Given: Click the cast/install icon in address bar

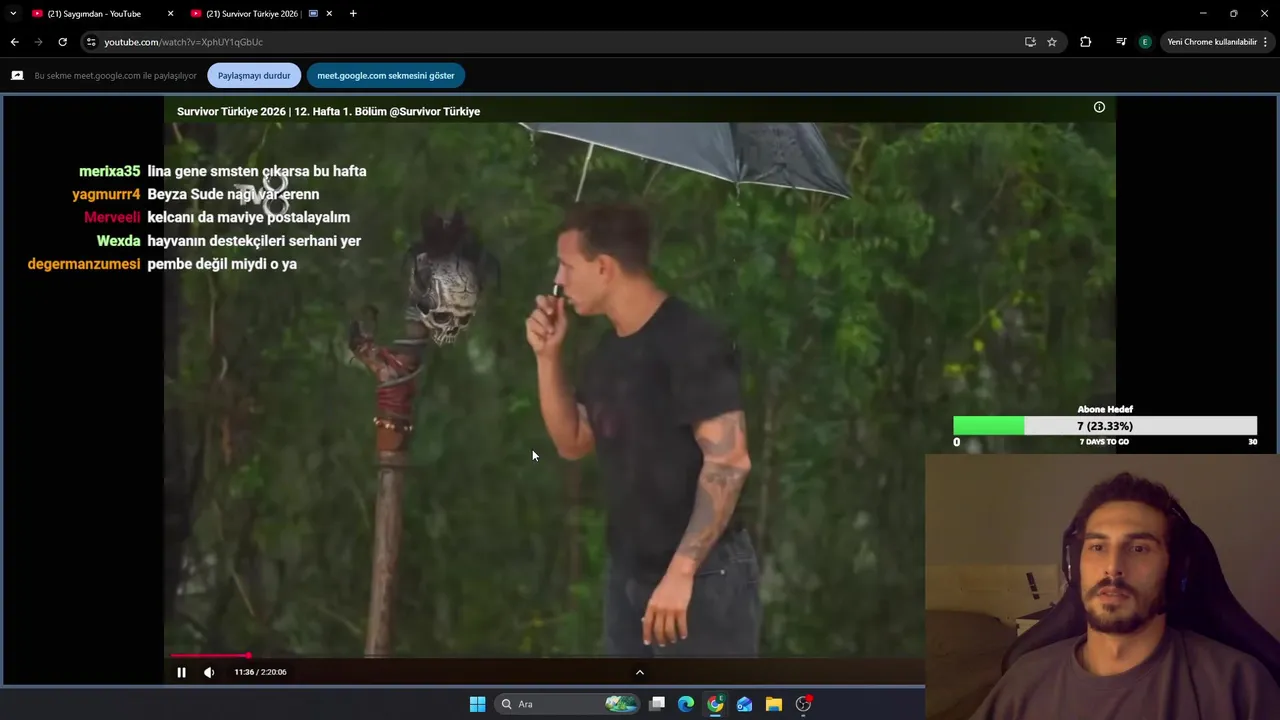Looking at the screenshot, I should click(x=1030, y=42).
